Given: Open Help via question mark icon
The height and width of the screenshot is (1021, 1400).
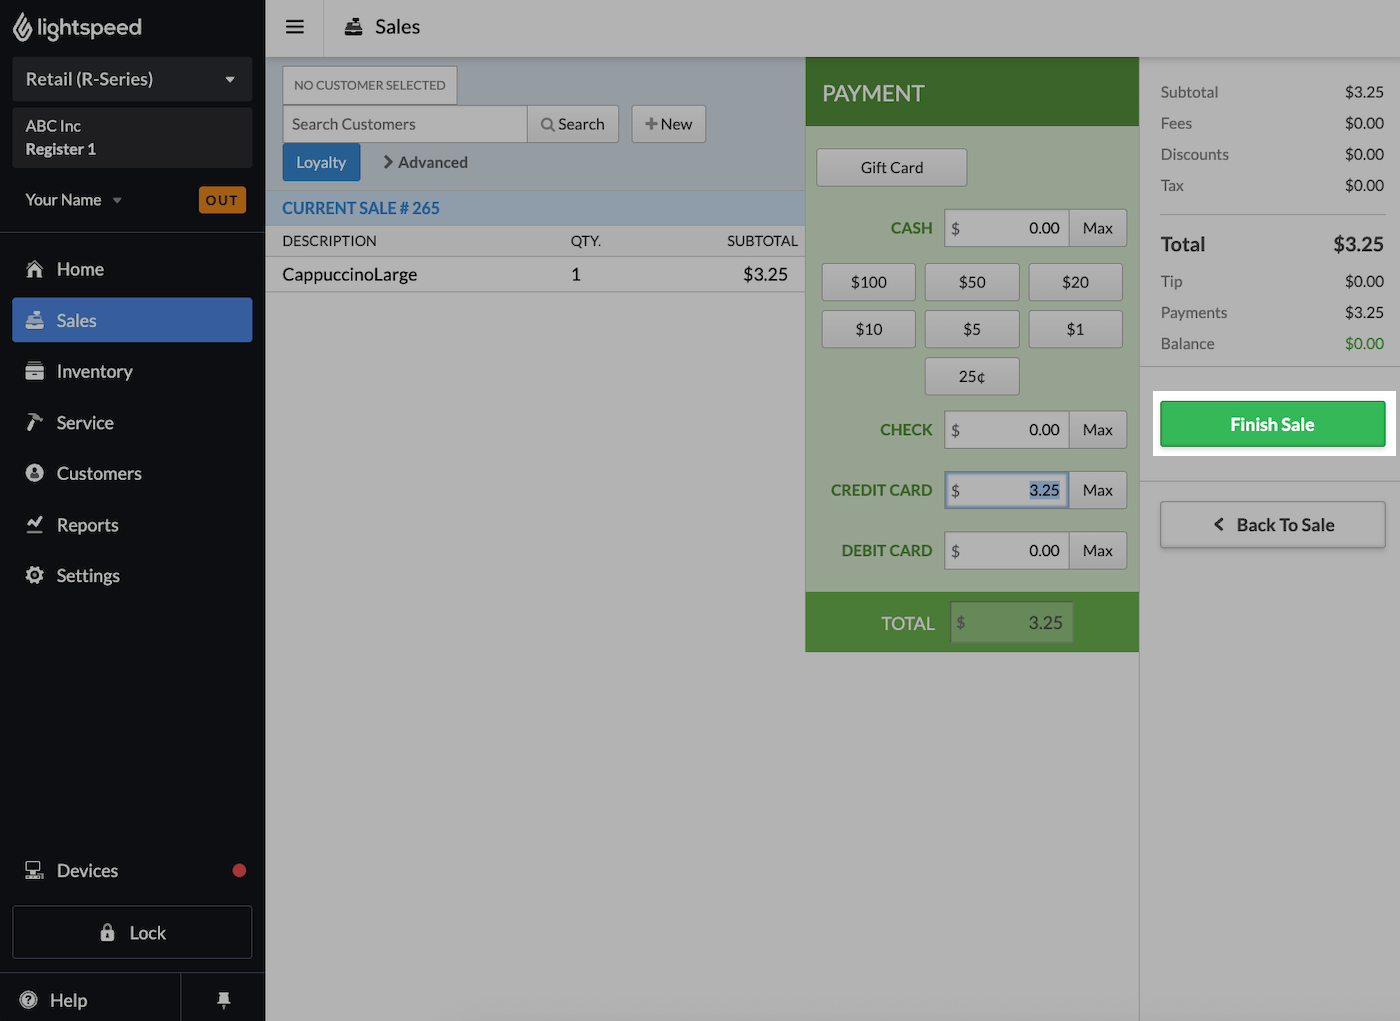Looking at the screenshot, I should (29, 999).
